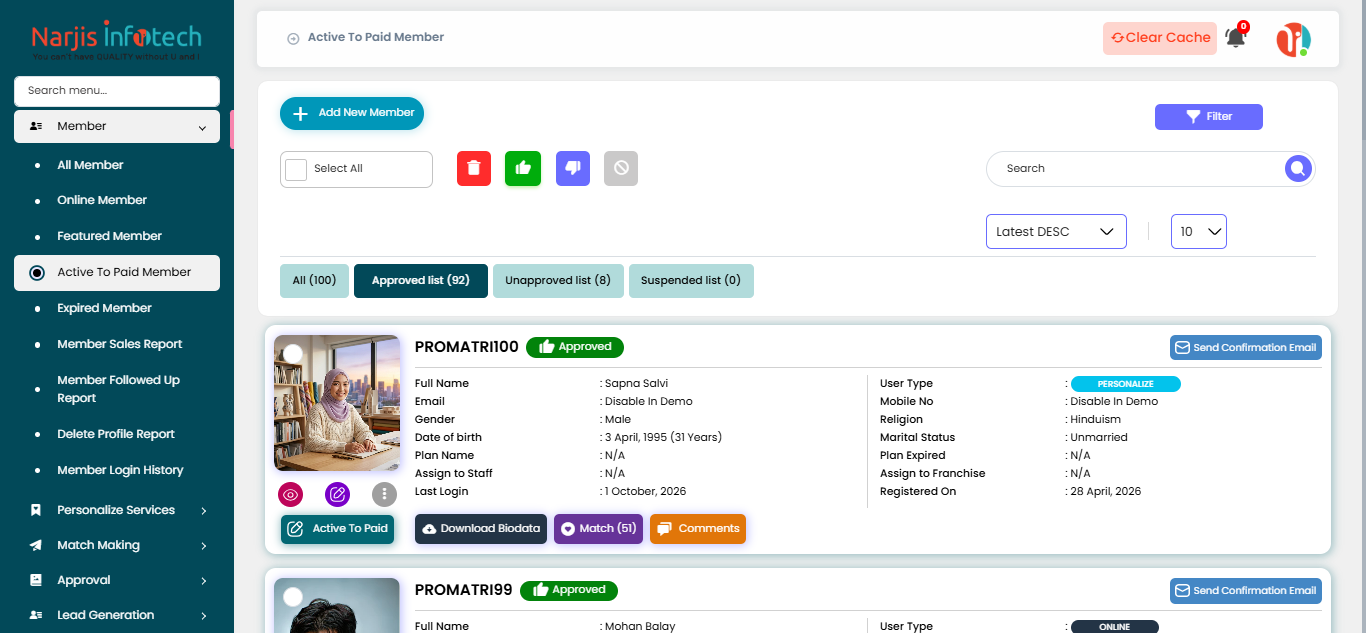Open Match (51) for PROMATRI100
This screenshot has height=633, width=1366.
(598, 529)
